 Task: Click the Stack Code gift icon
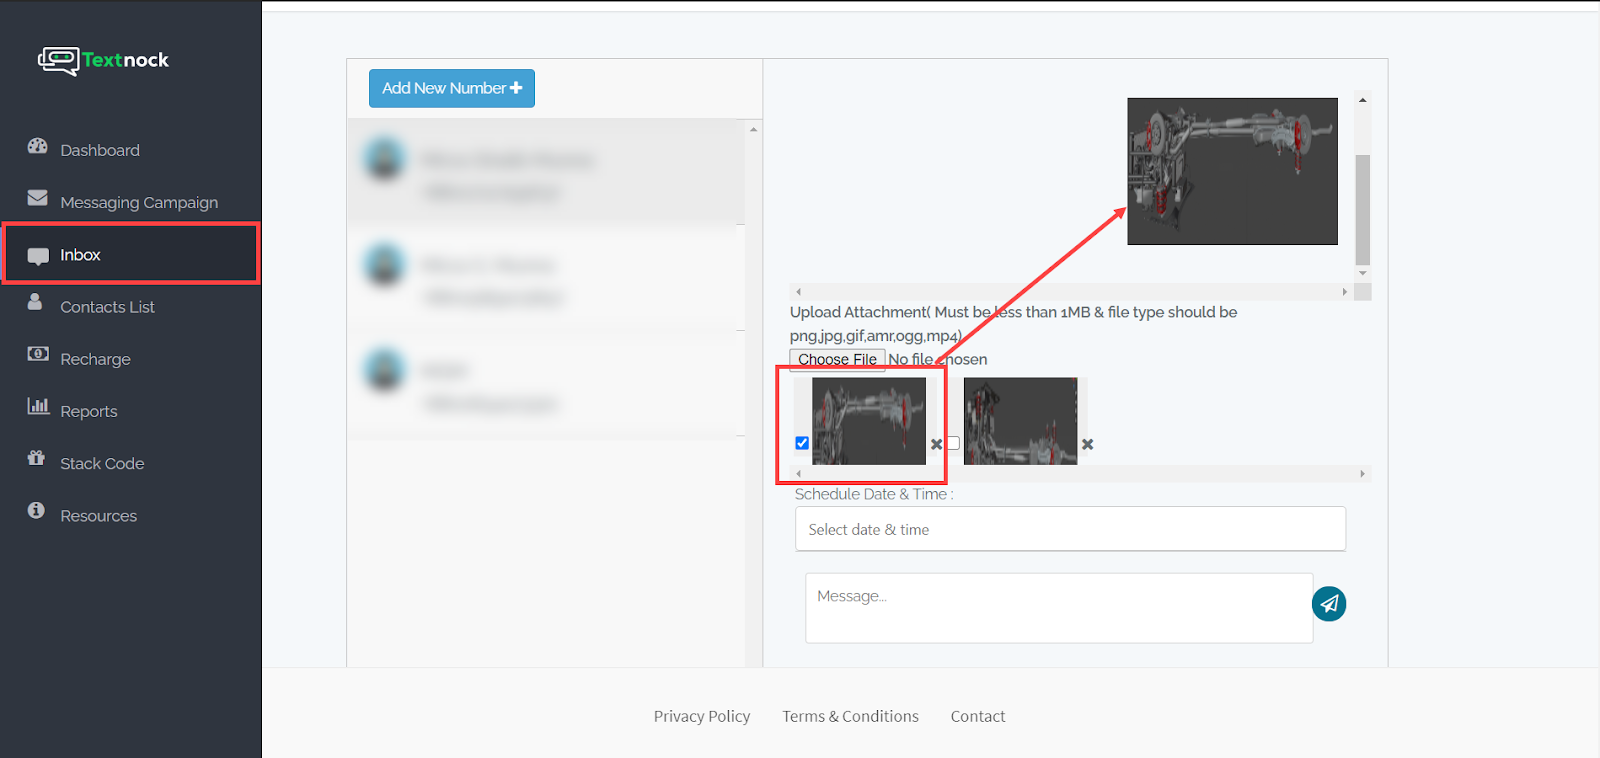tap(37, 458)
